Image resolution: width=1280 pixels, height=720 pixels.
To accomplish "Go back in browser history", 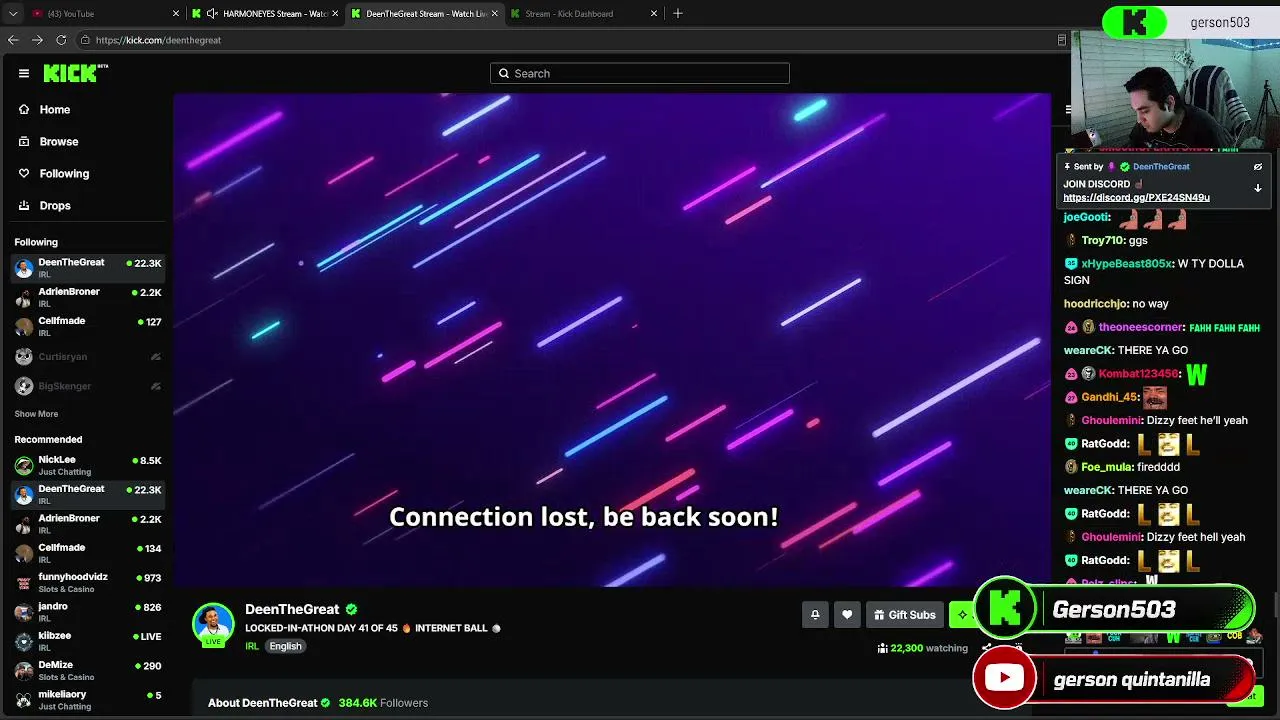I will tap(13, 40).
